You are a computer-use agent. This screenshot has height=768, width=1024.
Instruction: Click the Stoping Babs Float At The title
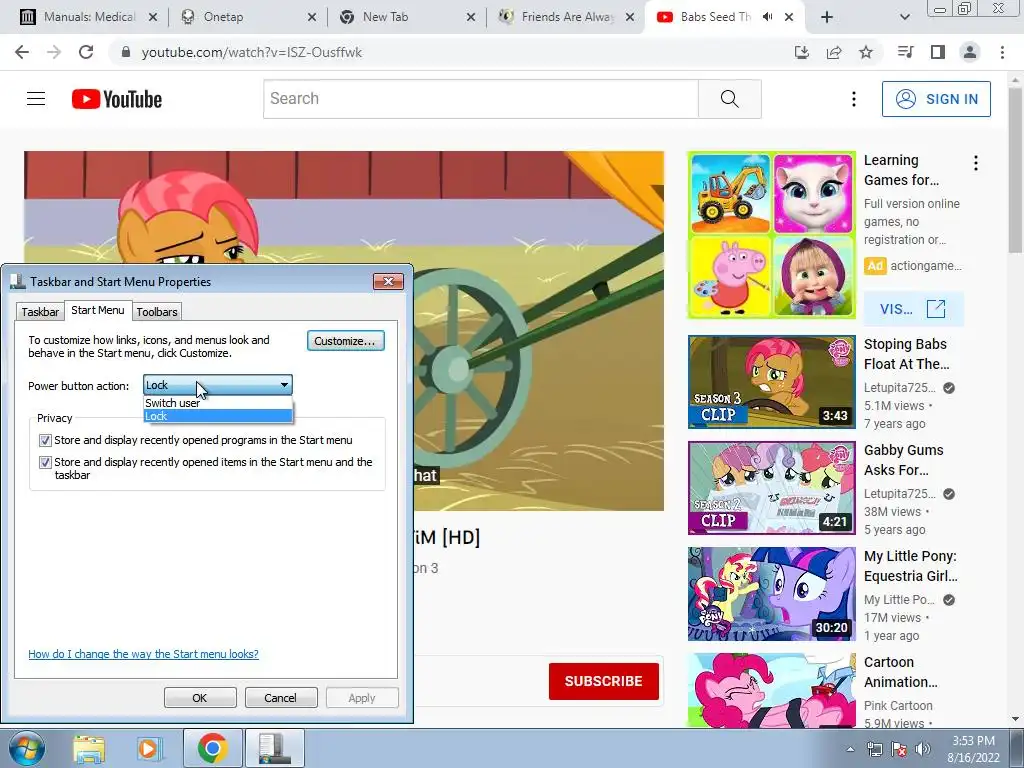906,354
